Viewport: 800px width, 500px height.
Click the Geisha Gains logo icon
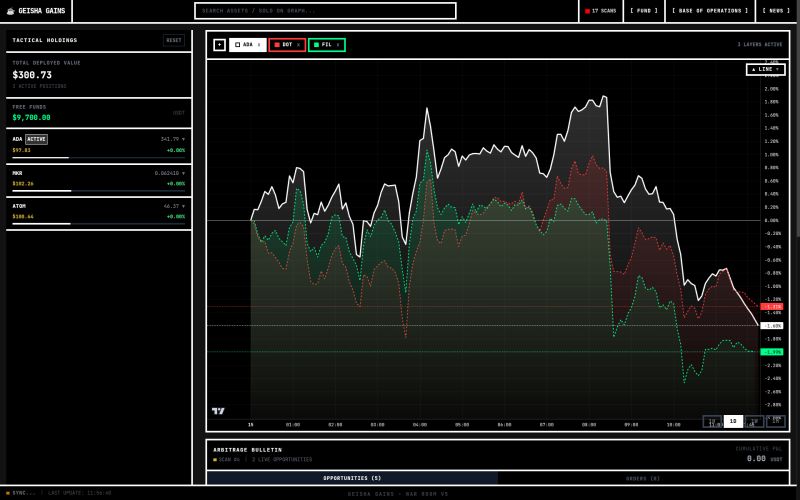[x=10, y=11]
